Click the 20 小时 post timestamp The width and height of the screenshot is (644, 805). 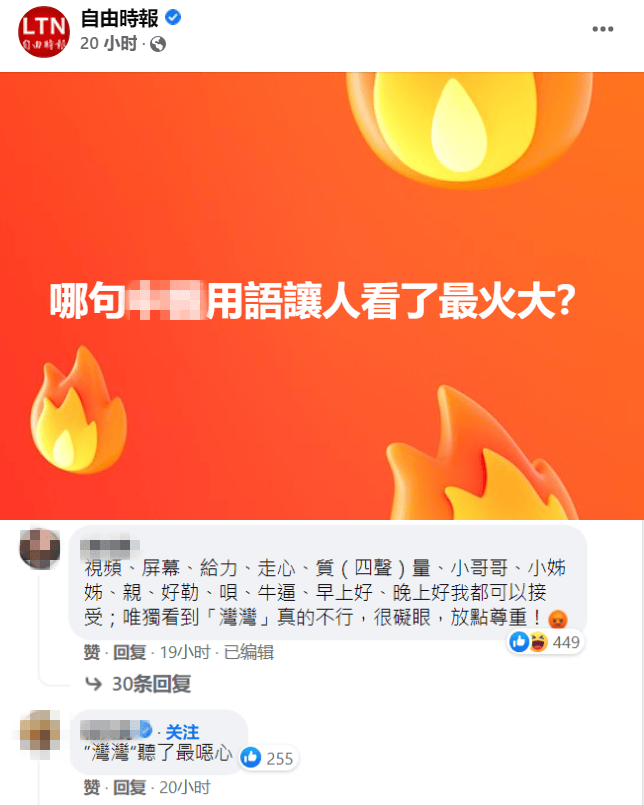[x=108, y=44]
